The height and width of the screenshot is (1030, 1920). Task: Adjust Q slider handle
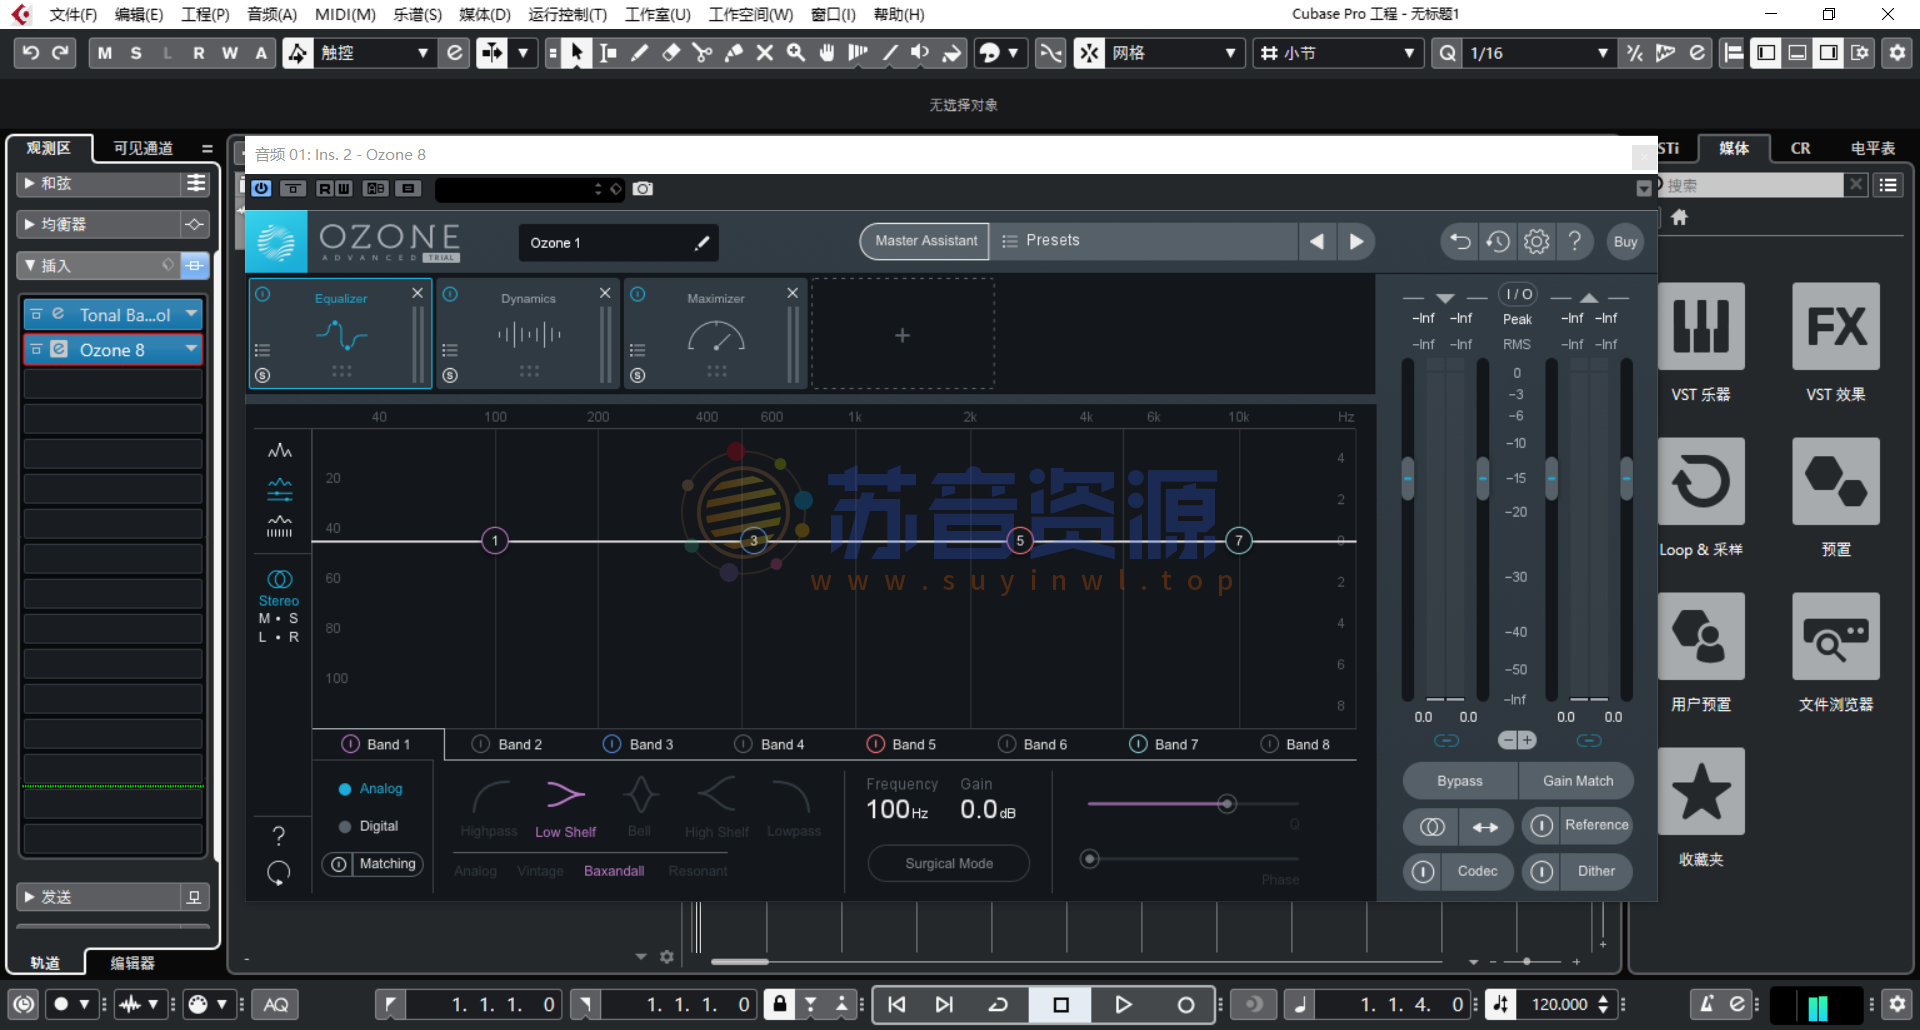(x=1227, y=803)
